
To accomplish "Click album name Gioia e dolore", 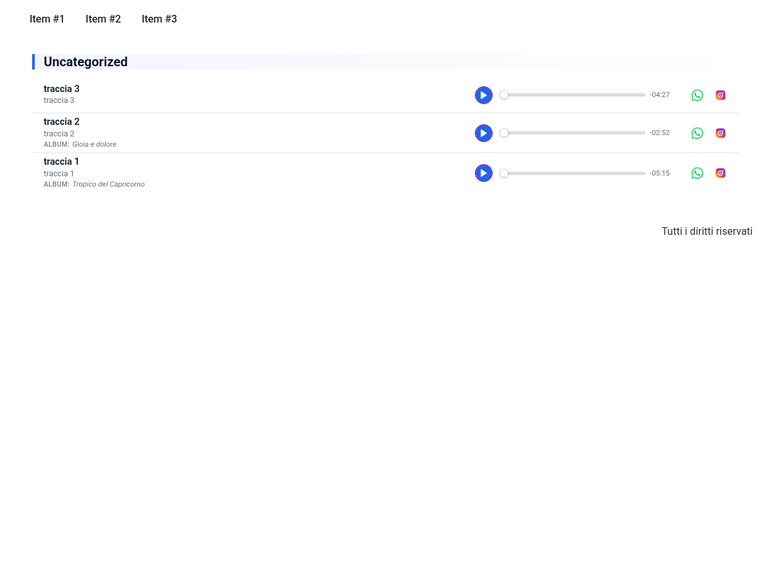I will click(x=95, y=144).
